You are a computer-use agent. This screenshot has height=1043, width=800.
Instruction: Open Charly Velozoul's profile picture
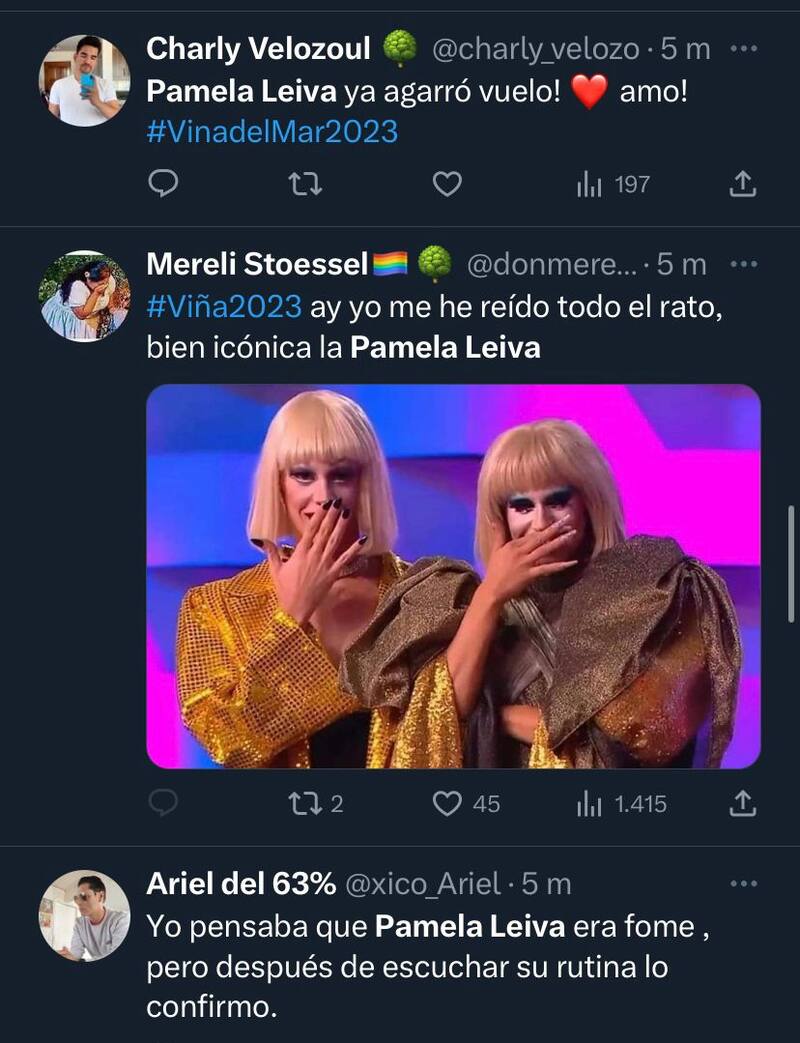point(84,79)
